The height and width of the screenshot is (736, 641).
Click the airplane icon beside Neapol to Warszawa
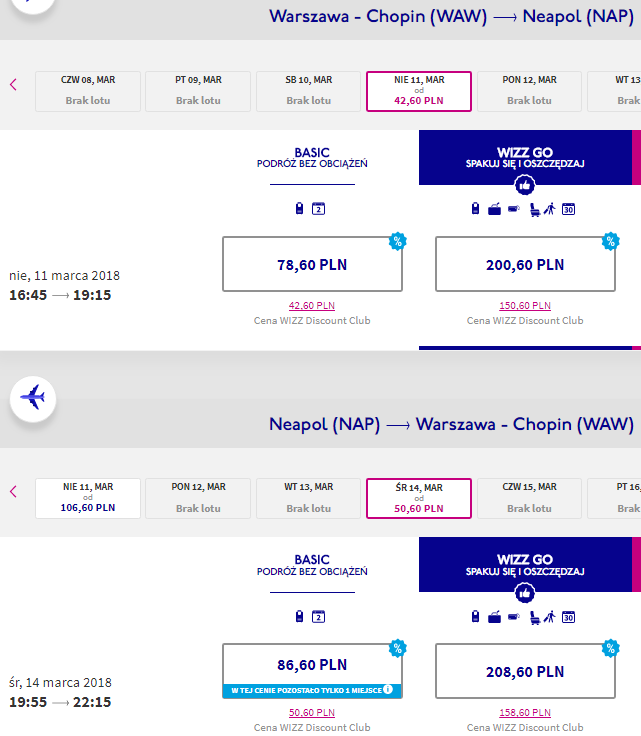(33, 398)
